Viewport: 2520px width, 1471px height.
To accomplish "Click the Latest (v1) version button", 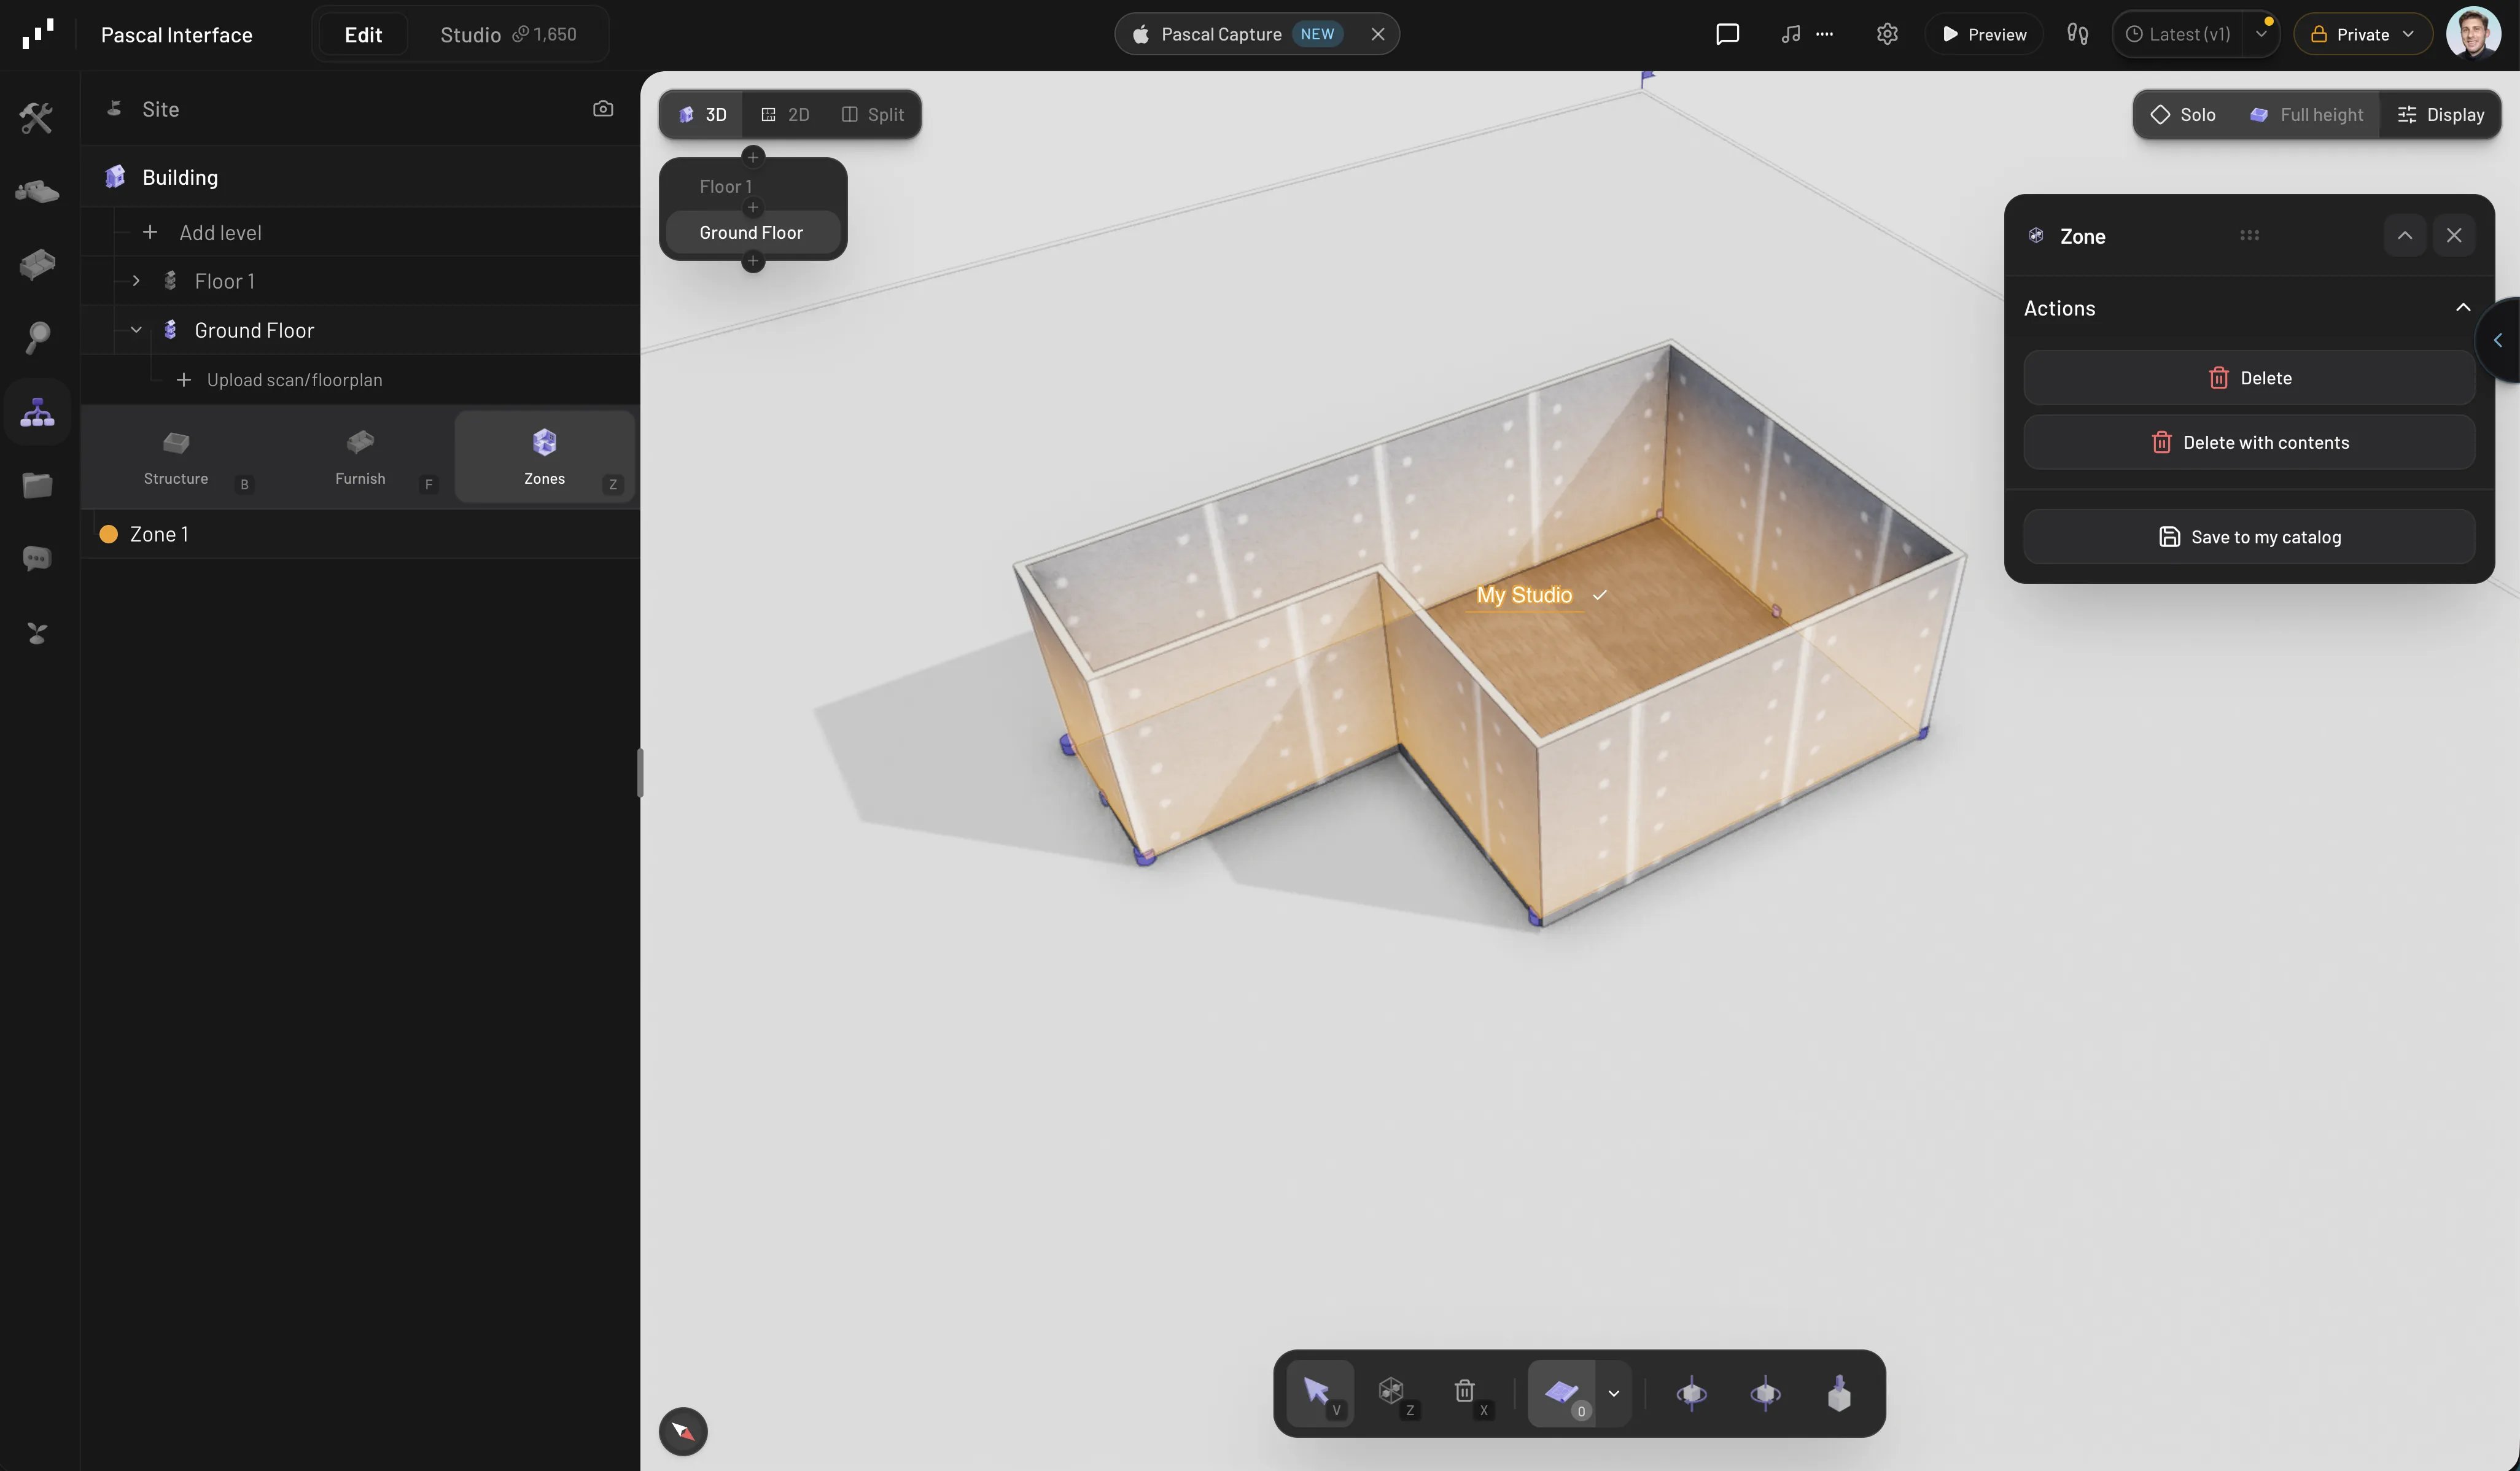I will (x=2178, y=34).
